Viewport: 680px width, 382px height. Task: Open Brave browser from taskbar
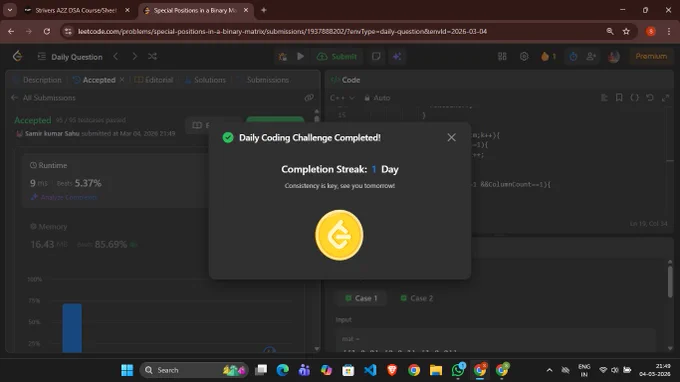click(x=392, y=370)
